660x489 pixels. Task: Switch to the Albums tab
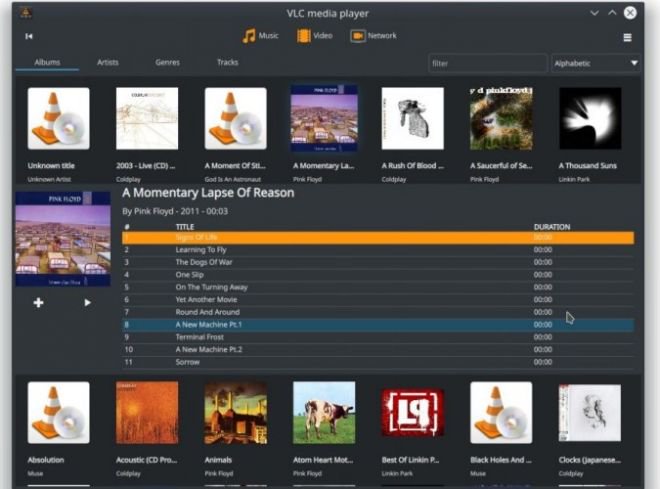click(x=47, y=62)
